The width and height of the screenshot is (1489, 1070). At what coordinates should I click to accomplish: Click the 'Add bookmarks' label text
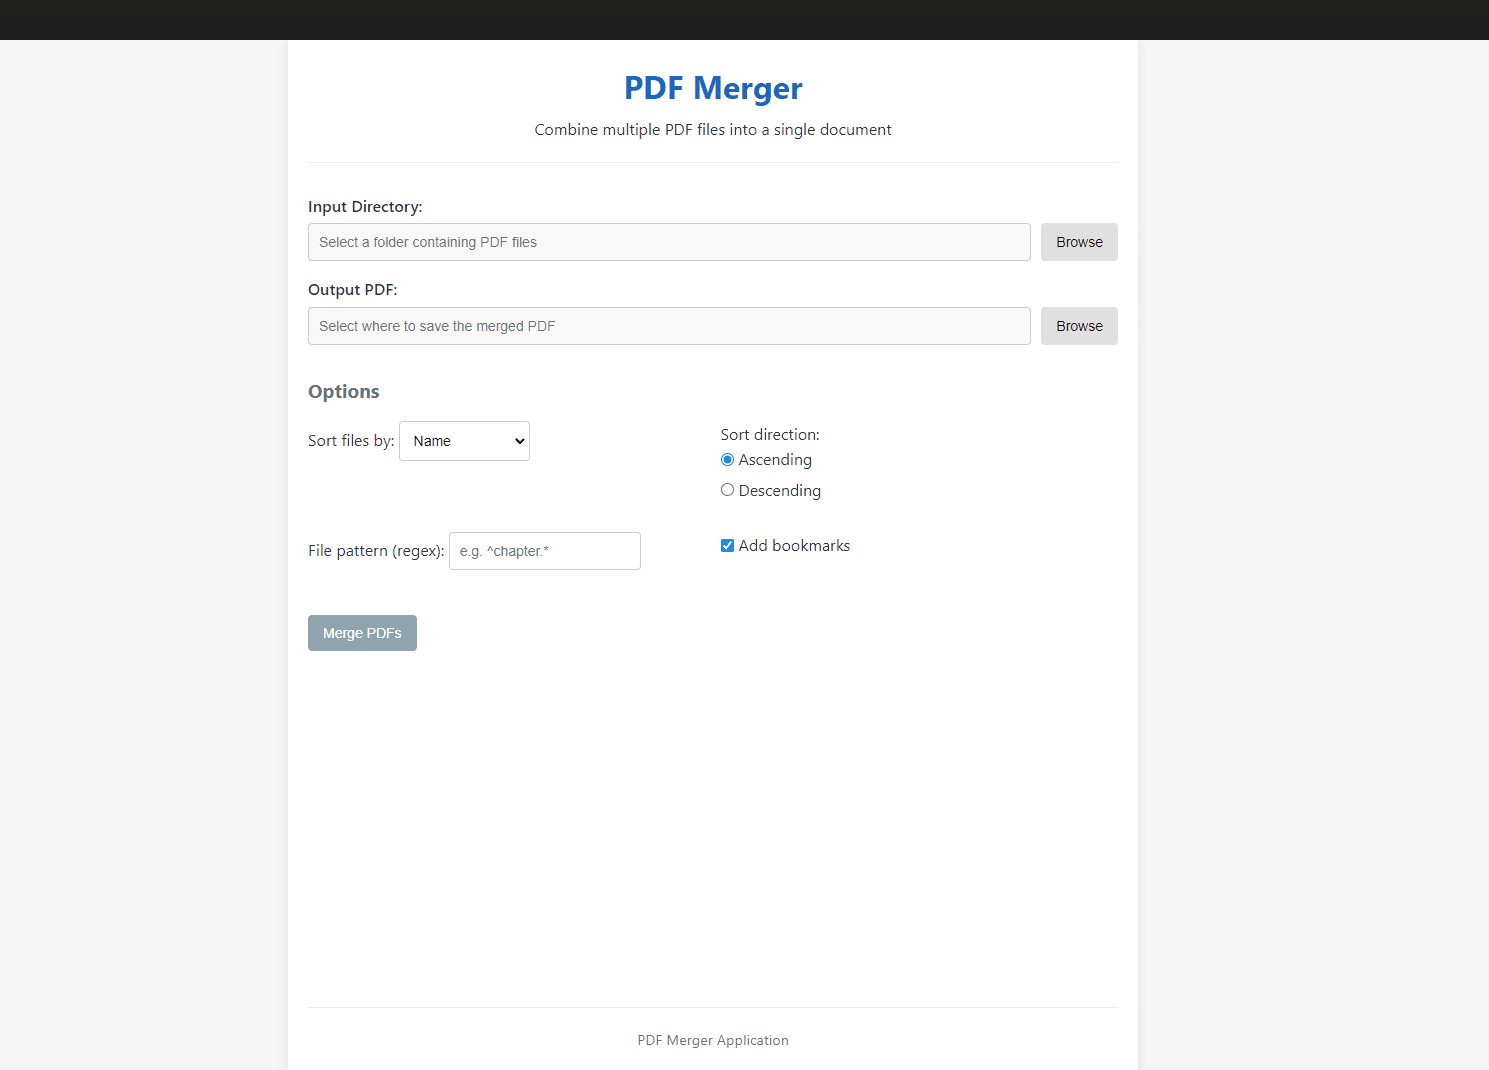tap(794, 546)
